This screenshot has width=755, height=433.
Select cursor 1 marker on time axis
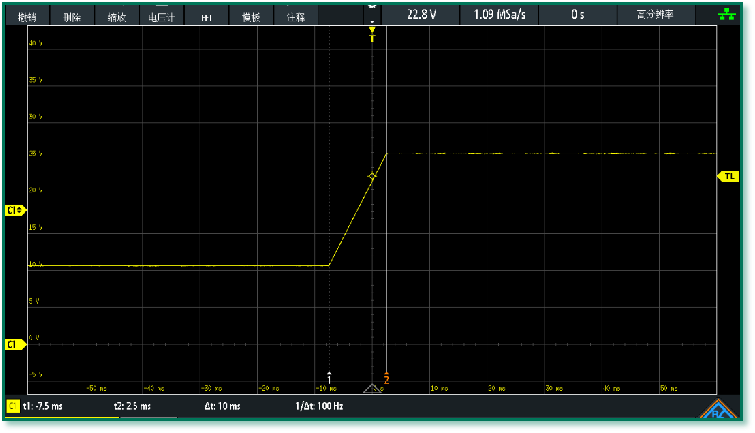[329, 377]
